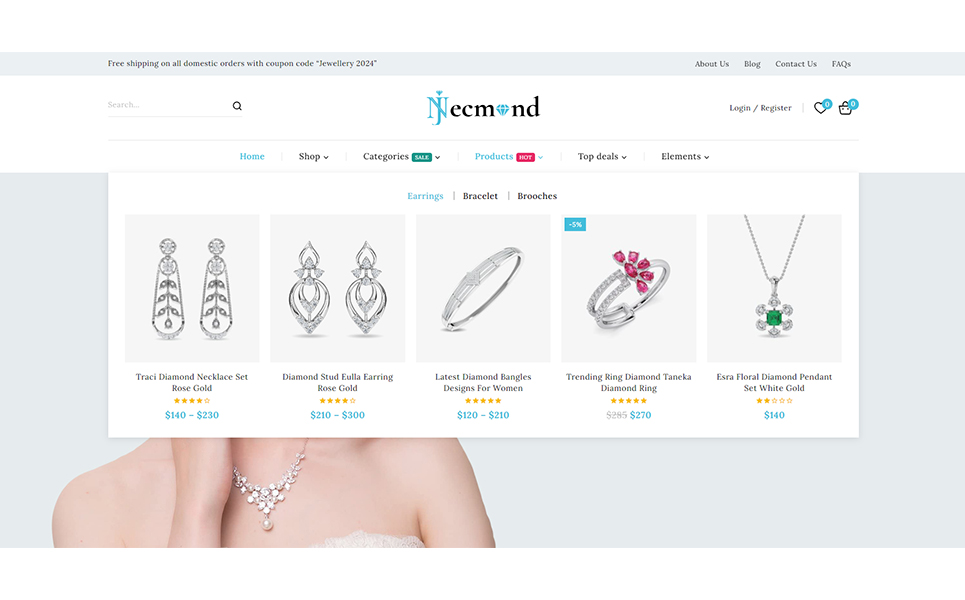Switch to the Bracelet tab
This screenshot has width=965, height=600.
tap(480, 196)
